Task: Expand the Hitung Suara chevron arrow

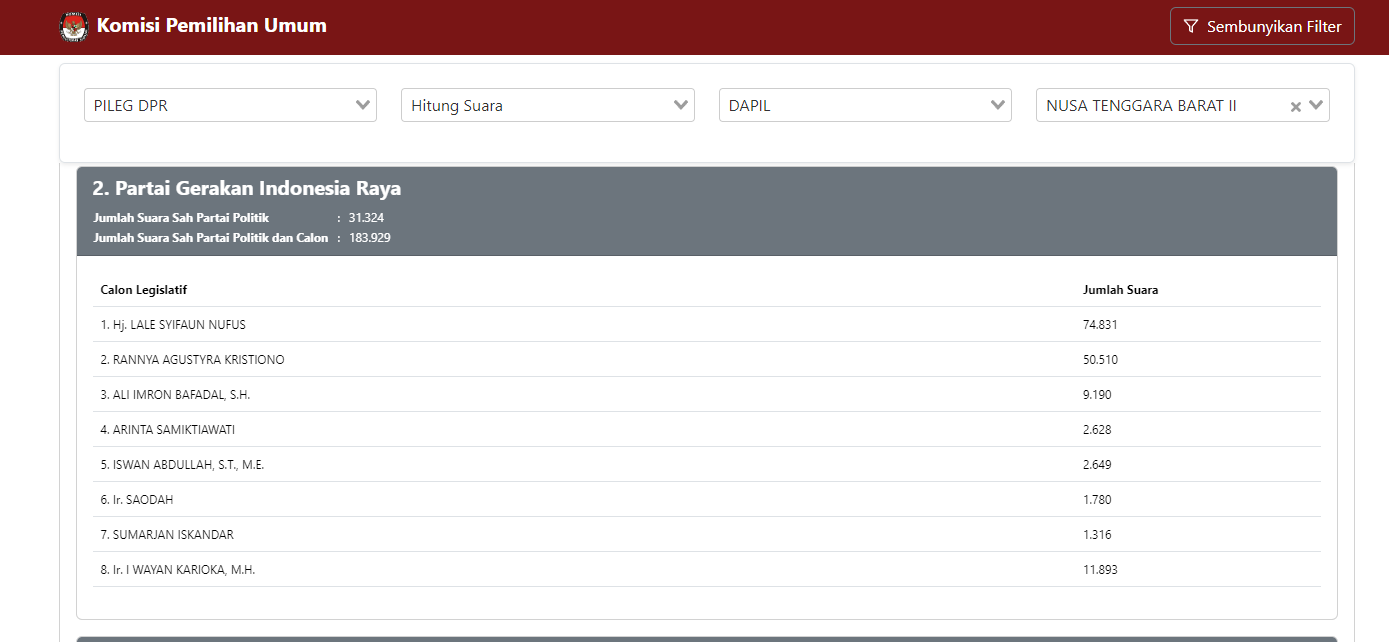Action: pos(681,105)
